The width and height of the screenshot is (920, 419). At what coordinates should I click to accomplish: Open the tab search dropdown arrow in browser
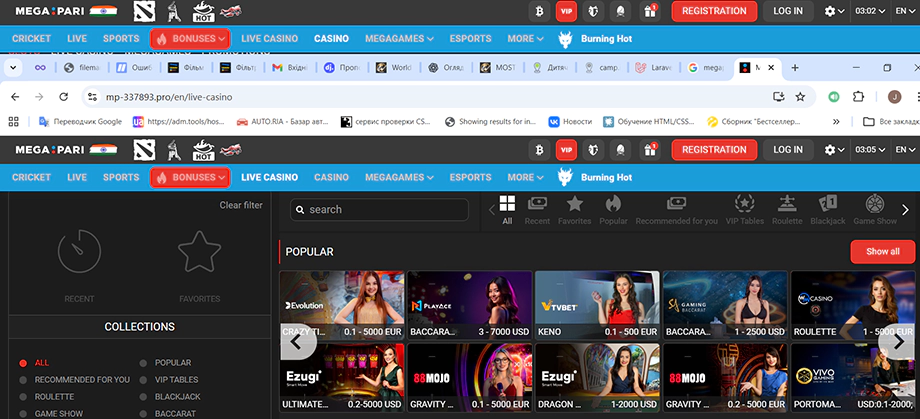point(14,68)
